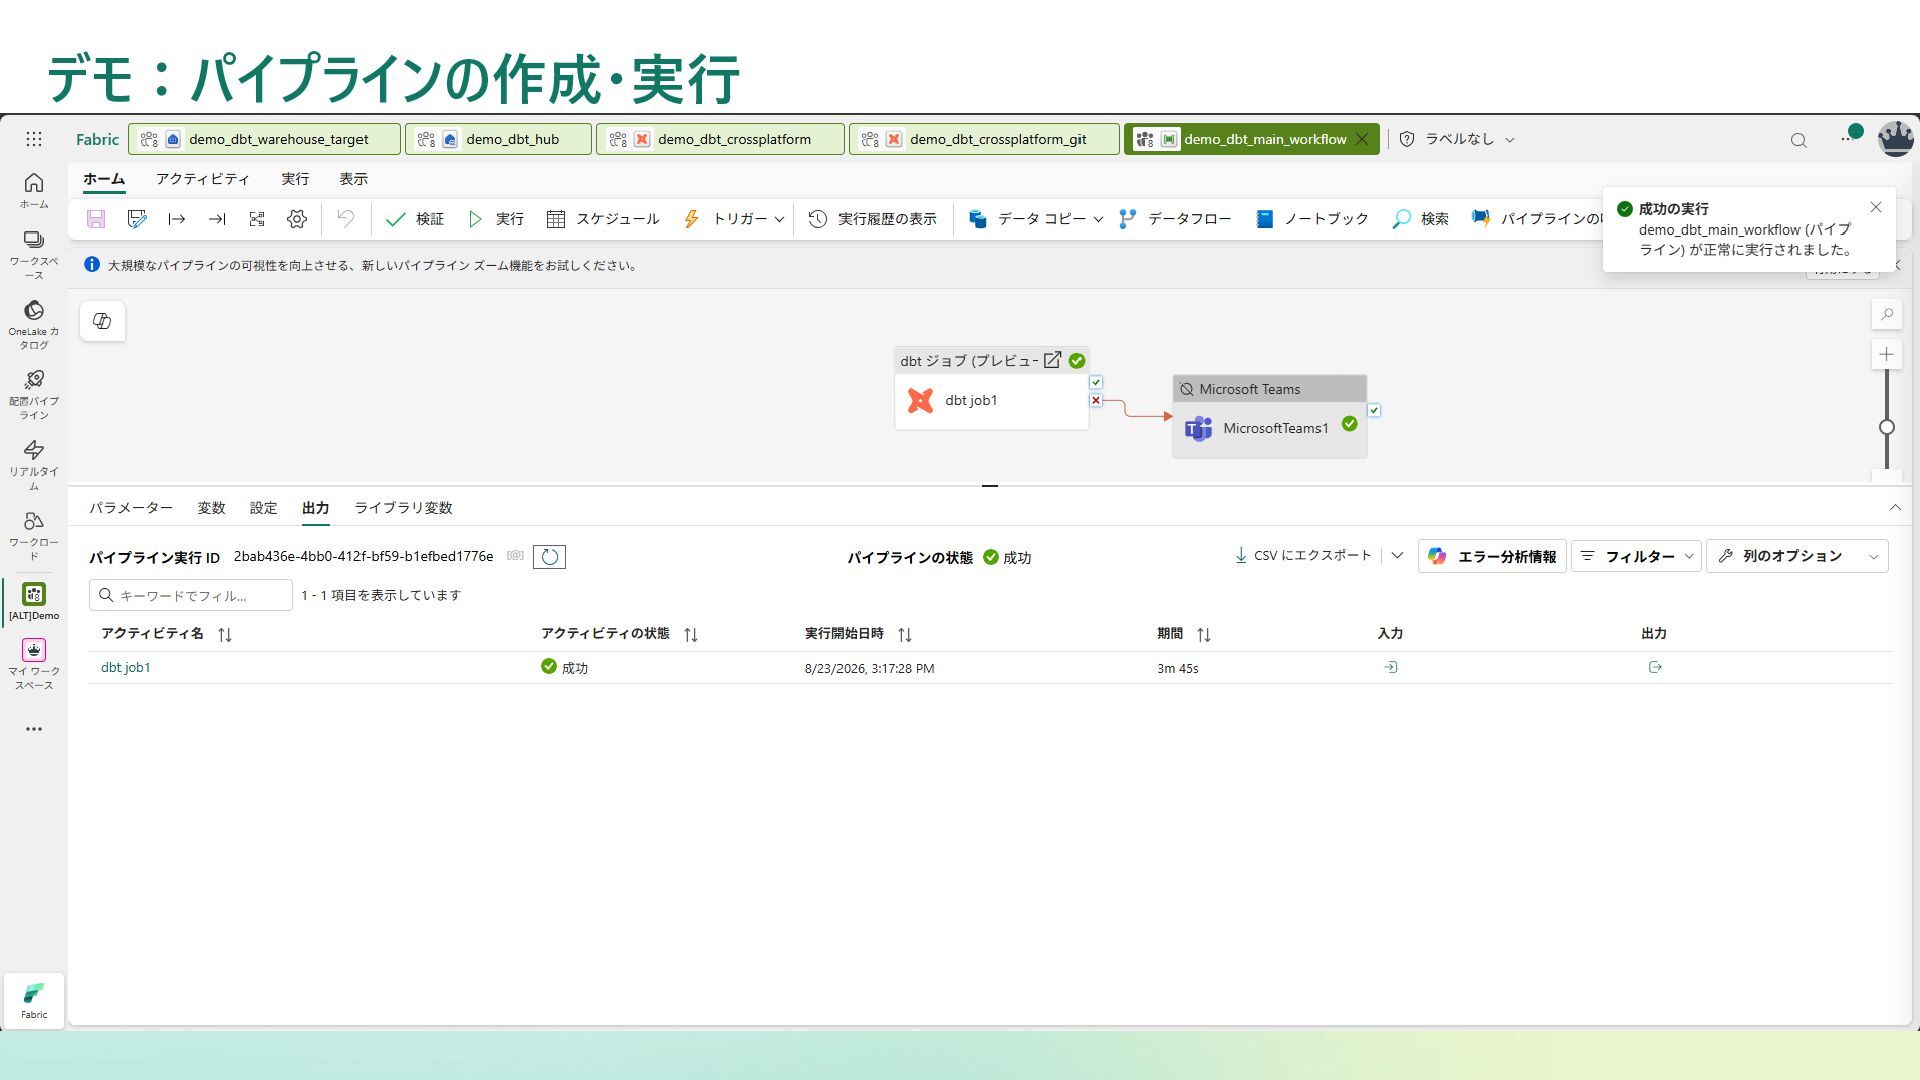Click the Save disk icon

(96, 219)
